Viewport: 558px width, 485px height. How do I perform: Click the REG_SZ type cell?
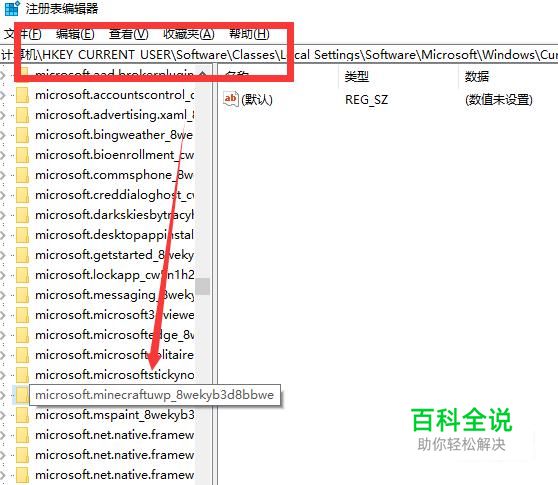[366, 100]
